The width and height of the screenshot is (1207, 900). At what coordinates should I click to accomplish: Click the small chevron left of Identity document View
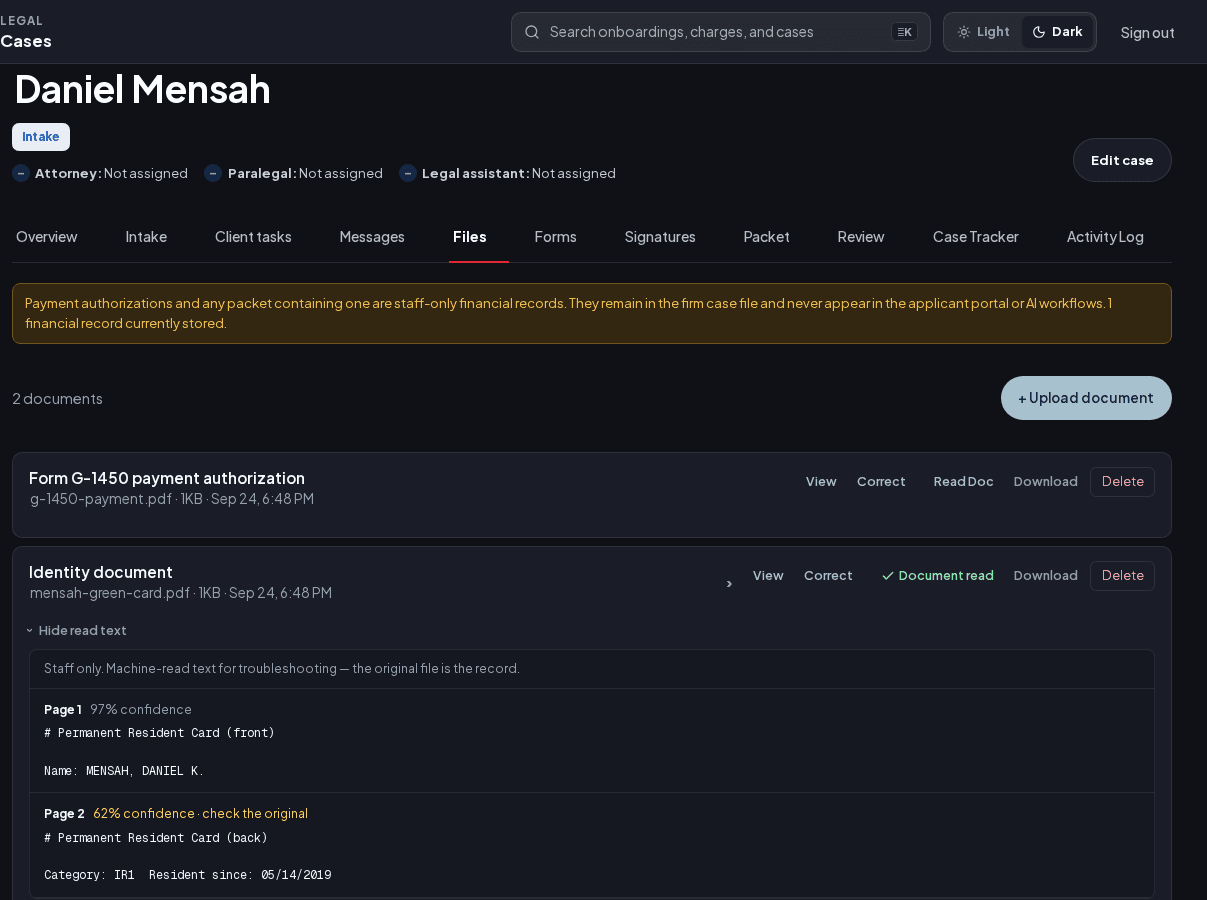729,584
